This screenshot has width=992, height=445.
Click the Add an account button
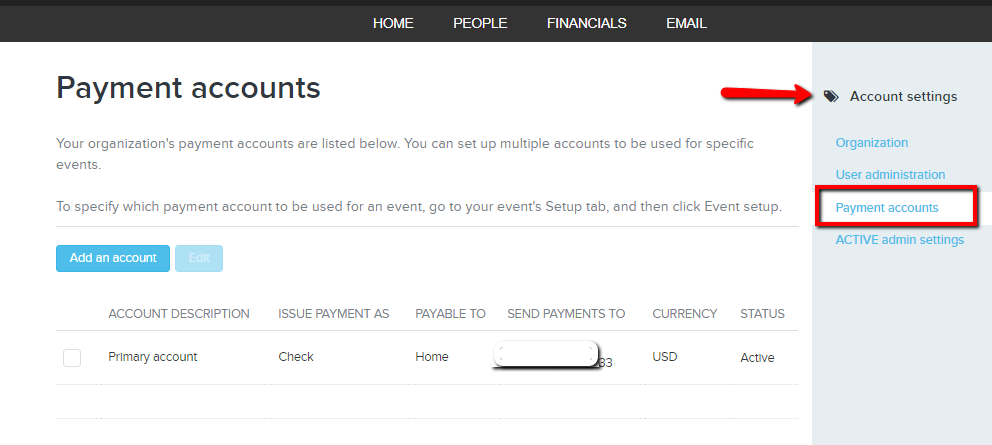click(x=113, y=258)
